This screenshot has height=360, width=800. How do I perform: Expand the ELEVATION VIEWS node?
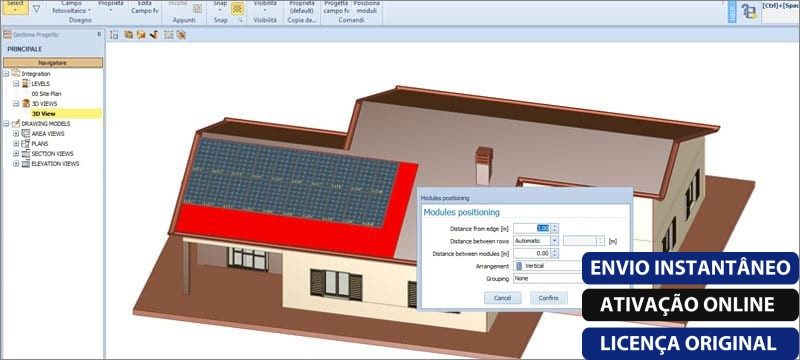point(16,164)
